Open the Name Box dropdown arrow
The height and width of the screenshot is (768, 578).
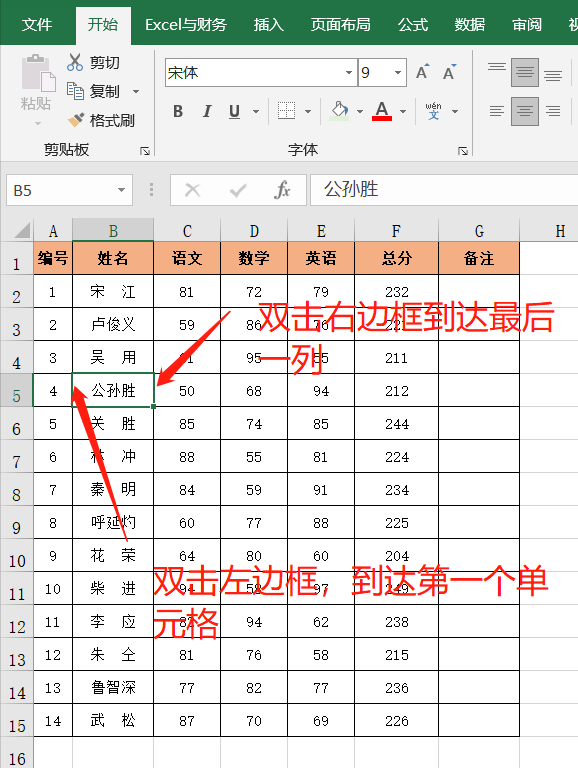click(x=121, y=190)
